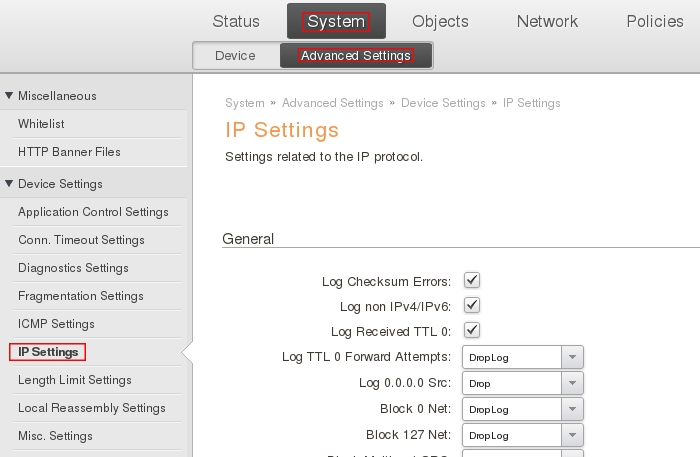This screenshot has width=700, height=457.
Task: Collapse the Device Settings section triangle
Action: (10, 184)
